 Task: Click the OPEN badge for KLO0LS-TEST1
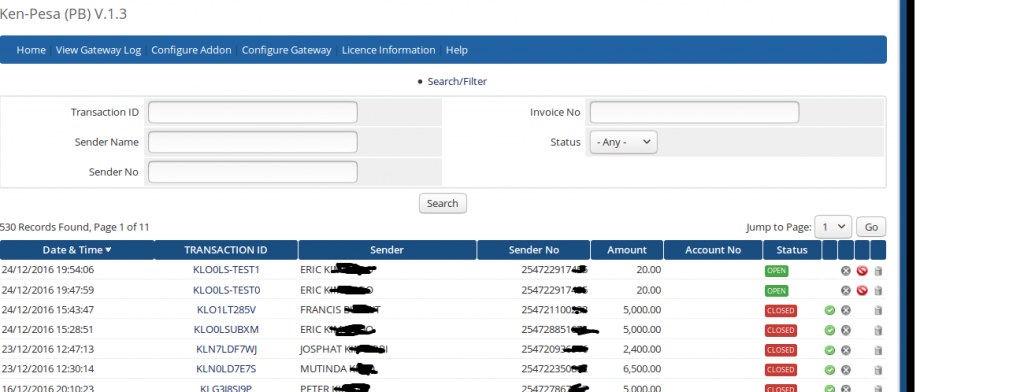point(776,270)
